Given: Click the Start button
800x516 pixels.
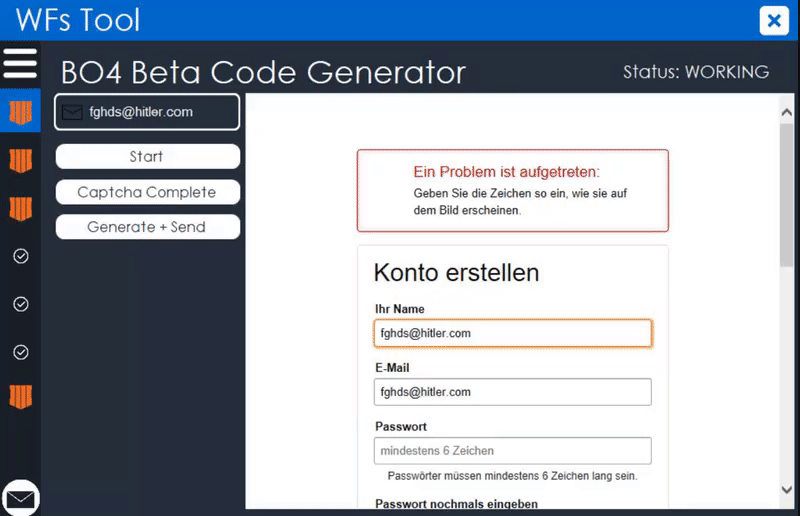Looking at the screenshot, I should pyautogui.click(x=147, y=156).
